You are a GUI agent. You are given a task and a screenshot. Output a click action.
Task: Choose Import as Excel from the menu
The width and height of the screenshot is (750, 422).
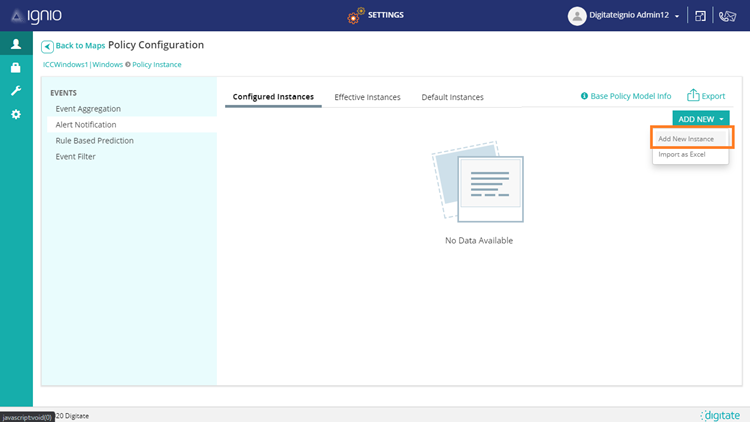point(682,154)
